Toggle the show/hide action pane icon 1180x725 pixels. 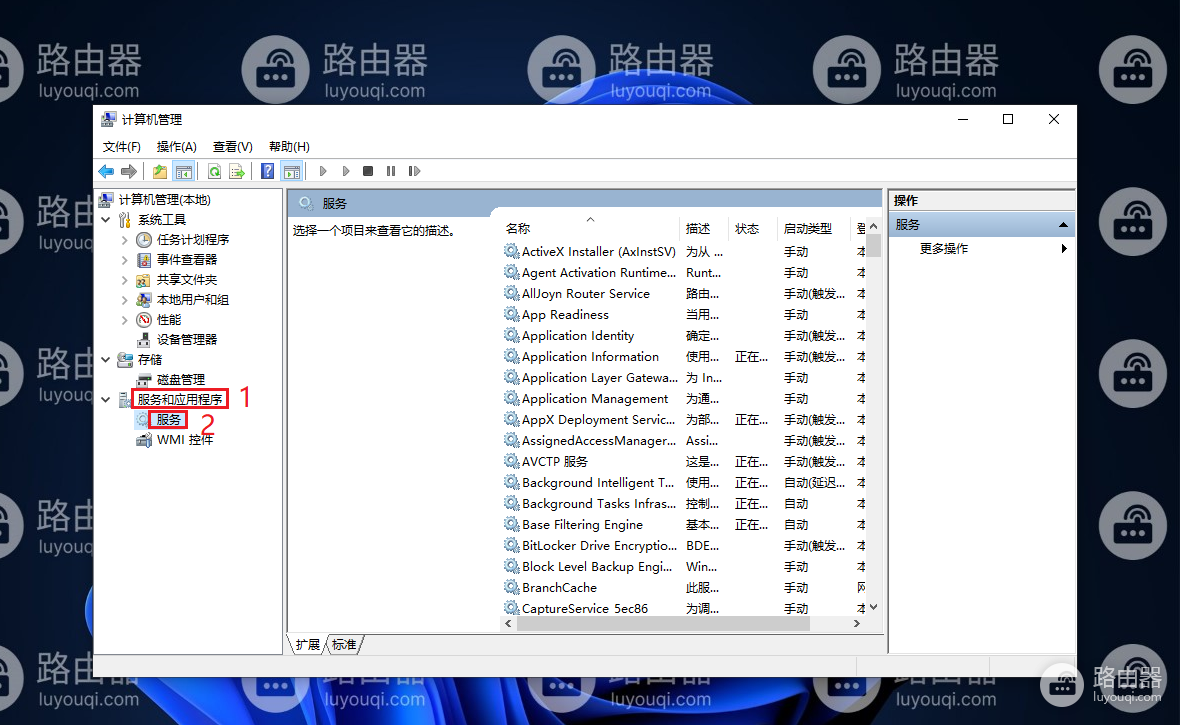[x=292, y=172]
